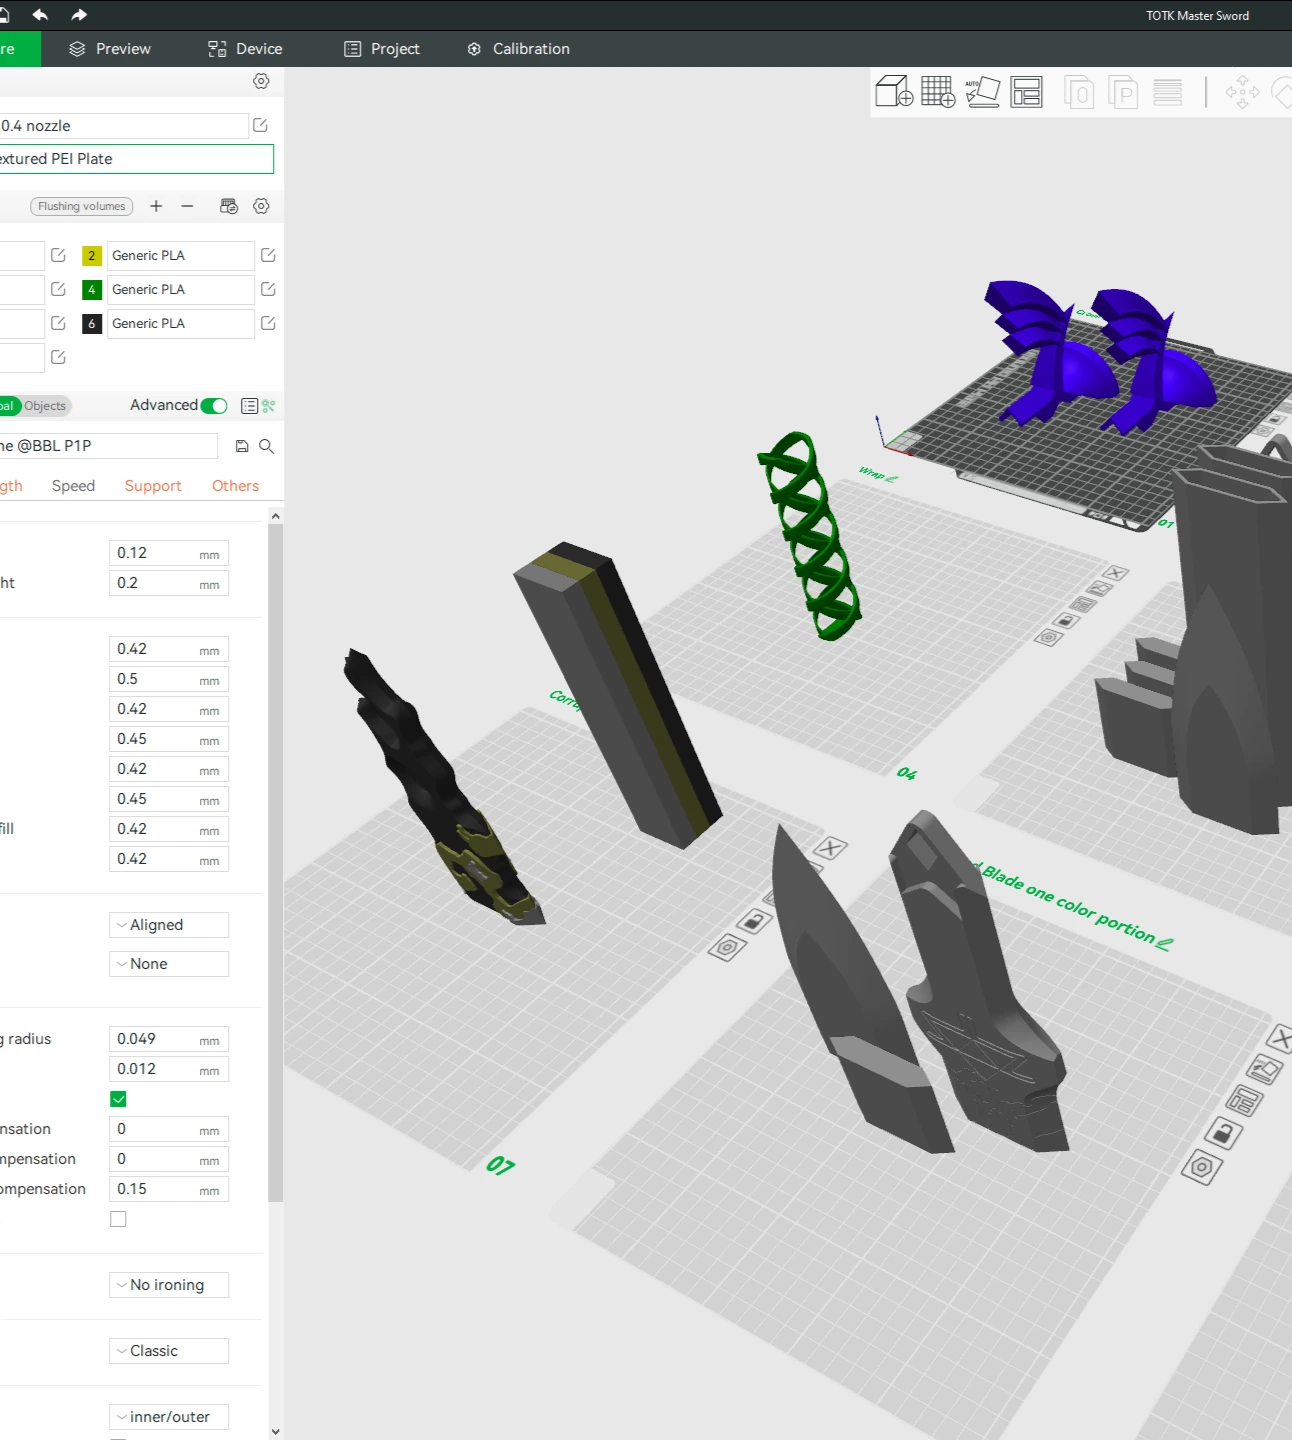1292x1440 pixels.
Task: Open filament settings gear icon
Action: [261, 206]
